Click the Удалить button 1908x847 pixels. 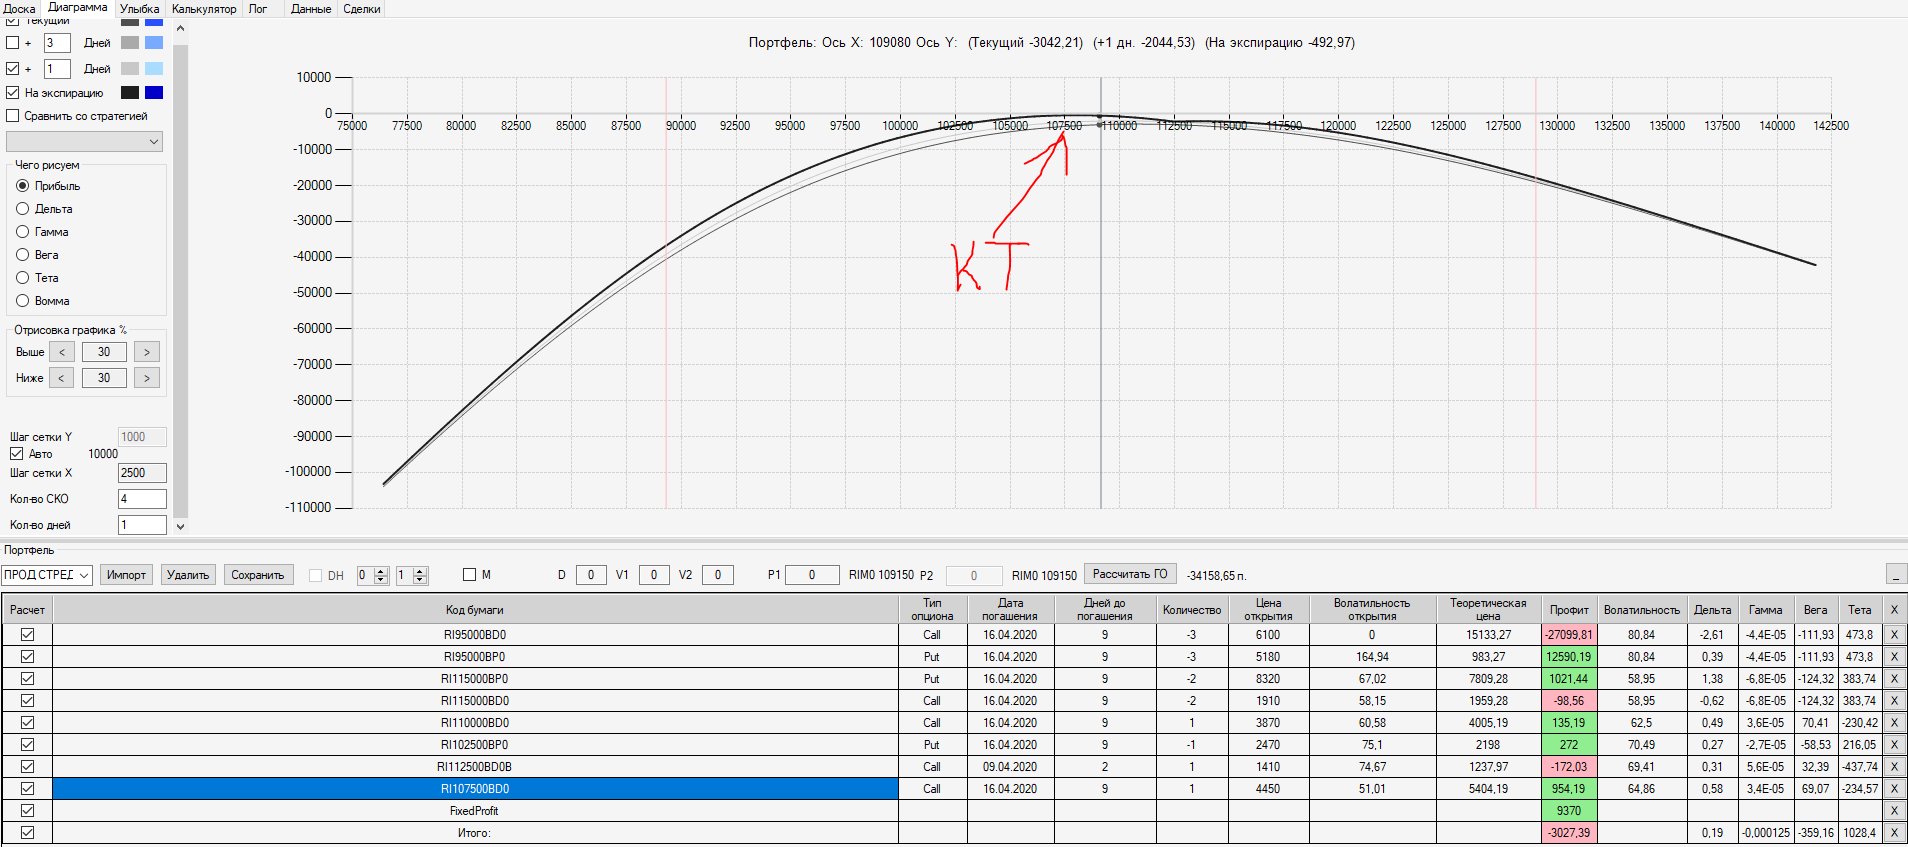point(188,575)
